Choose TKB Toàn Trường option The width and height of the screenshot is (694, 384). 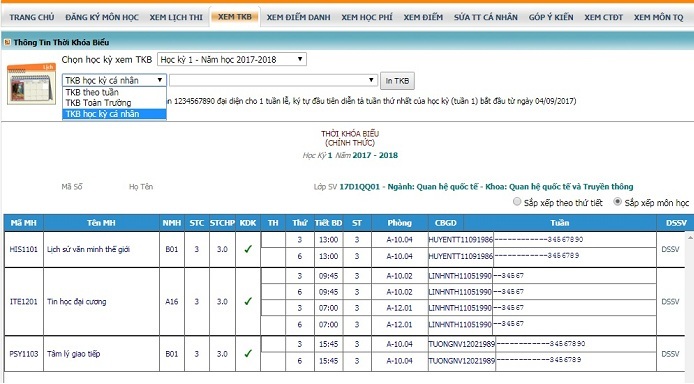114,103
